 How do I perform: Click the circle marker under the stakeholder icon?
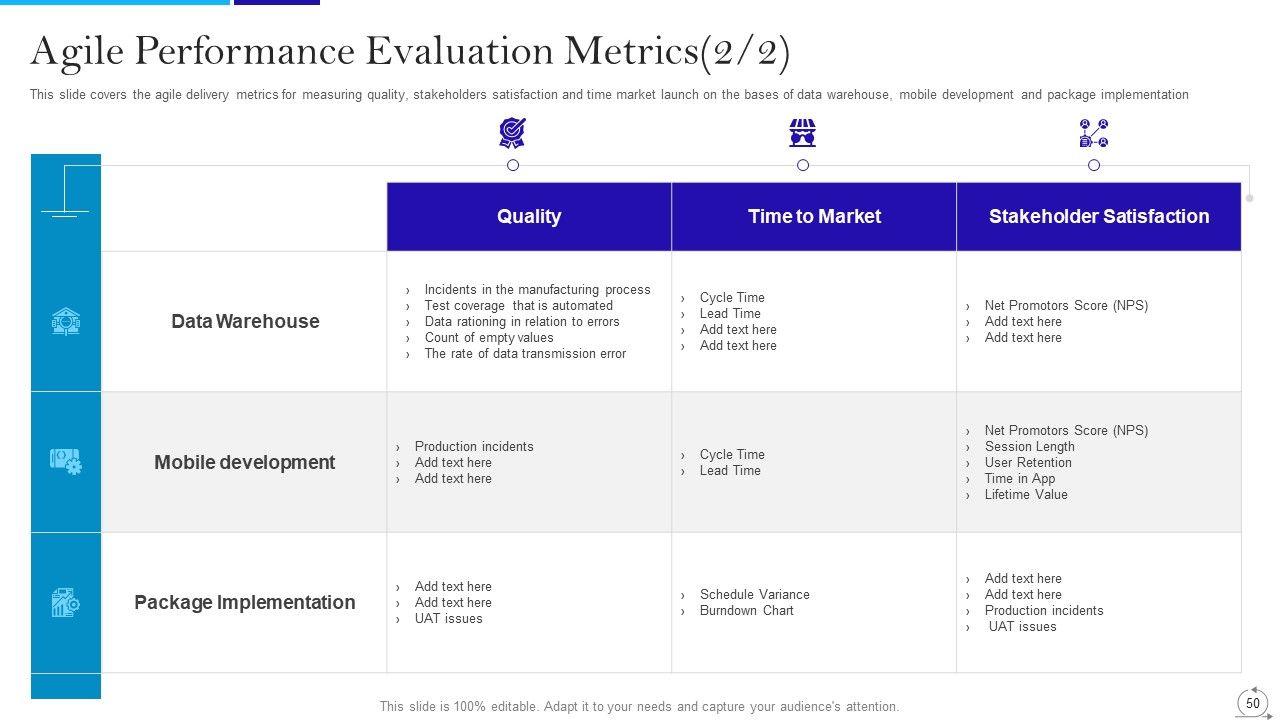pos(1094,165)
